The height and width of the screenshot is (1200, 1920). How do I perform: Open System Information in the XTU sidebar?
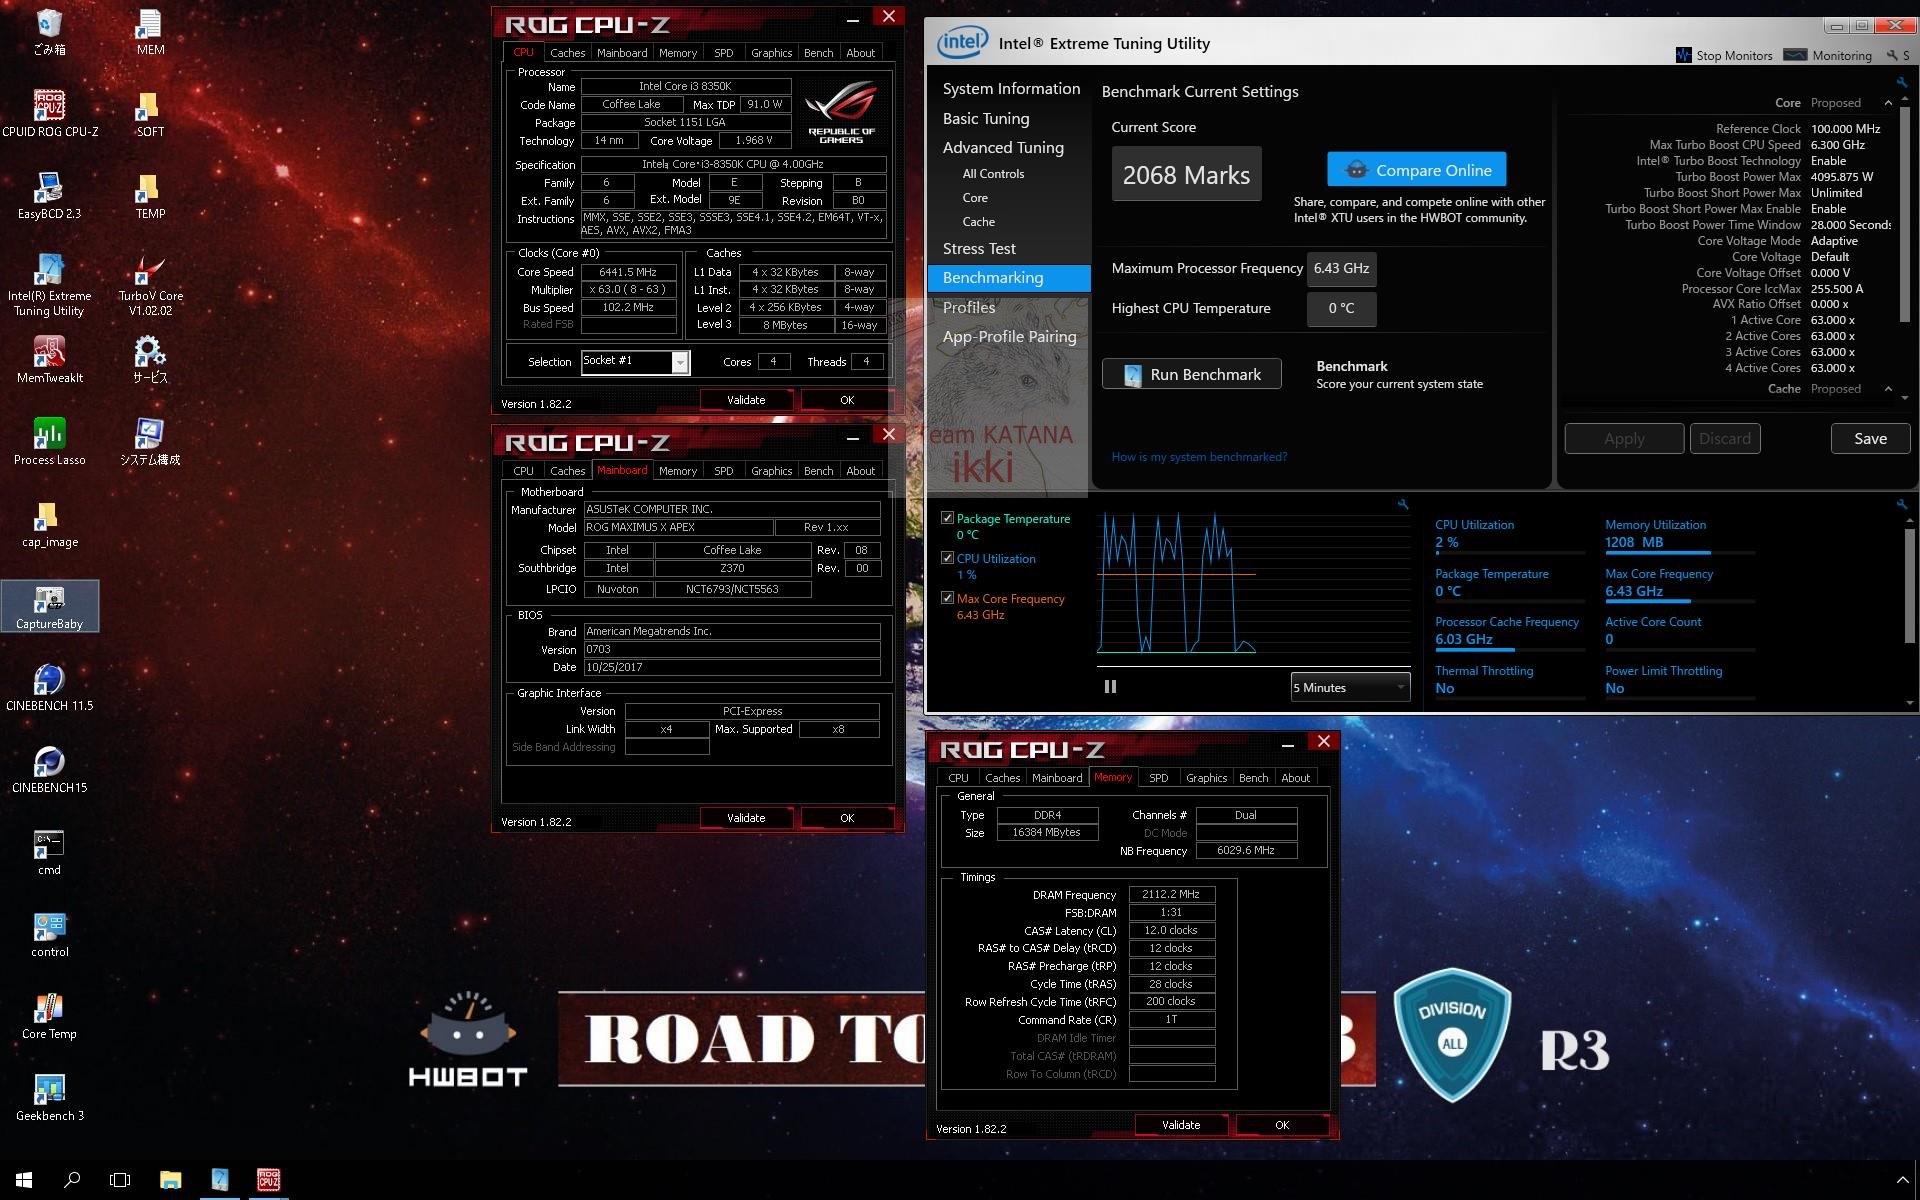[x=1011, y=88]
